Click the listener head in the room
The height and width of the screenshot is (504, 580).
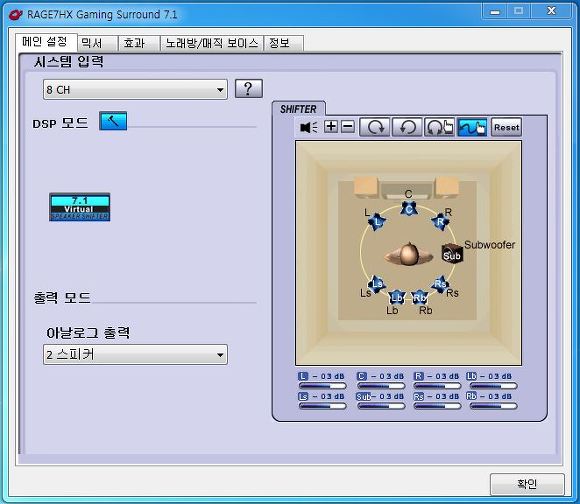(x=408, y=254)
